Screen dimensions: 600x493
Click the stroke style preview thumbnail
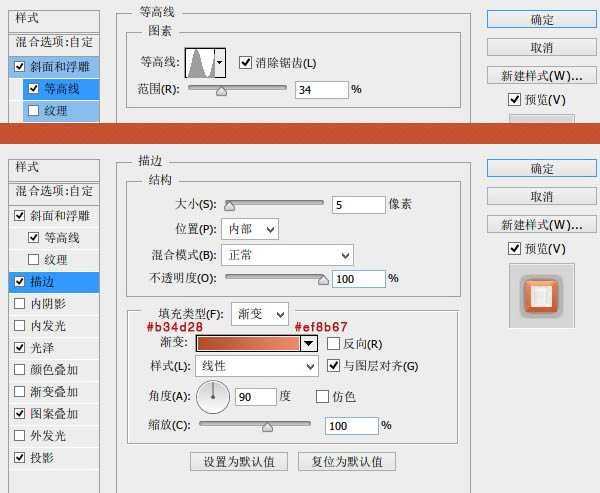click(540, 296)
